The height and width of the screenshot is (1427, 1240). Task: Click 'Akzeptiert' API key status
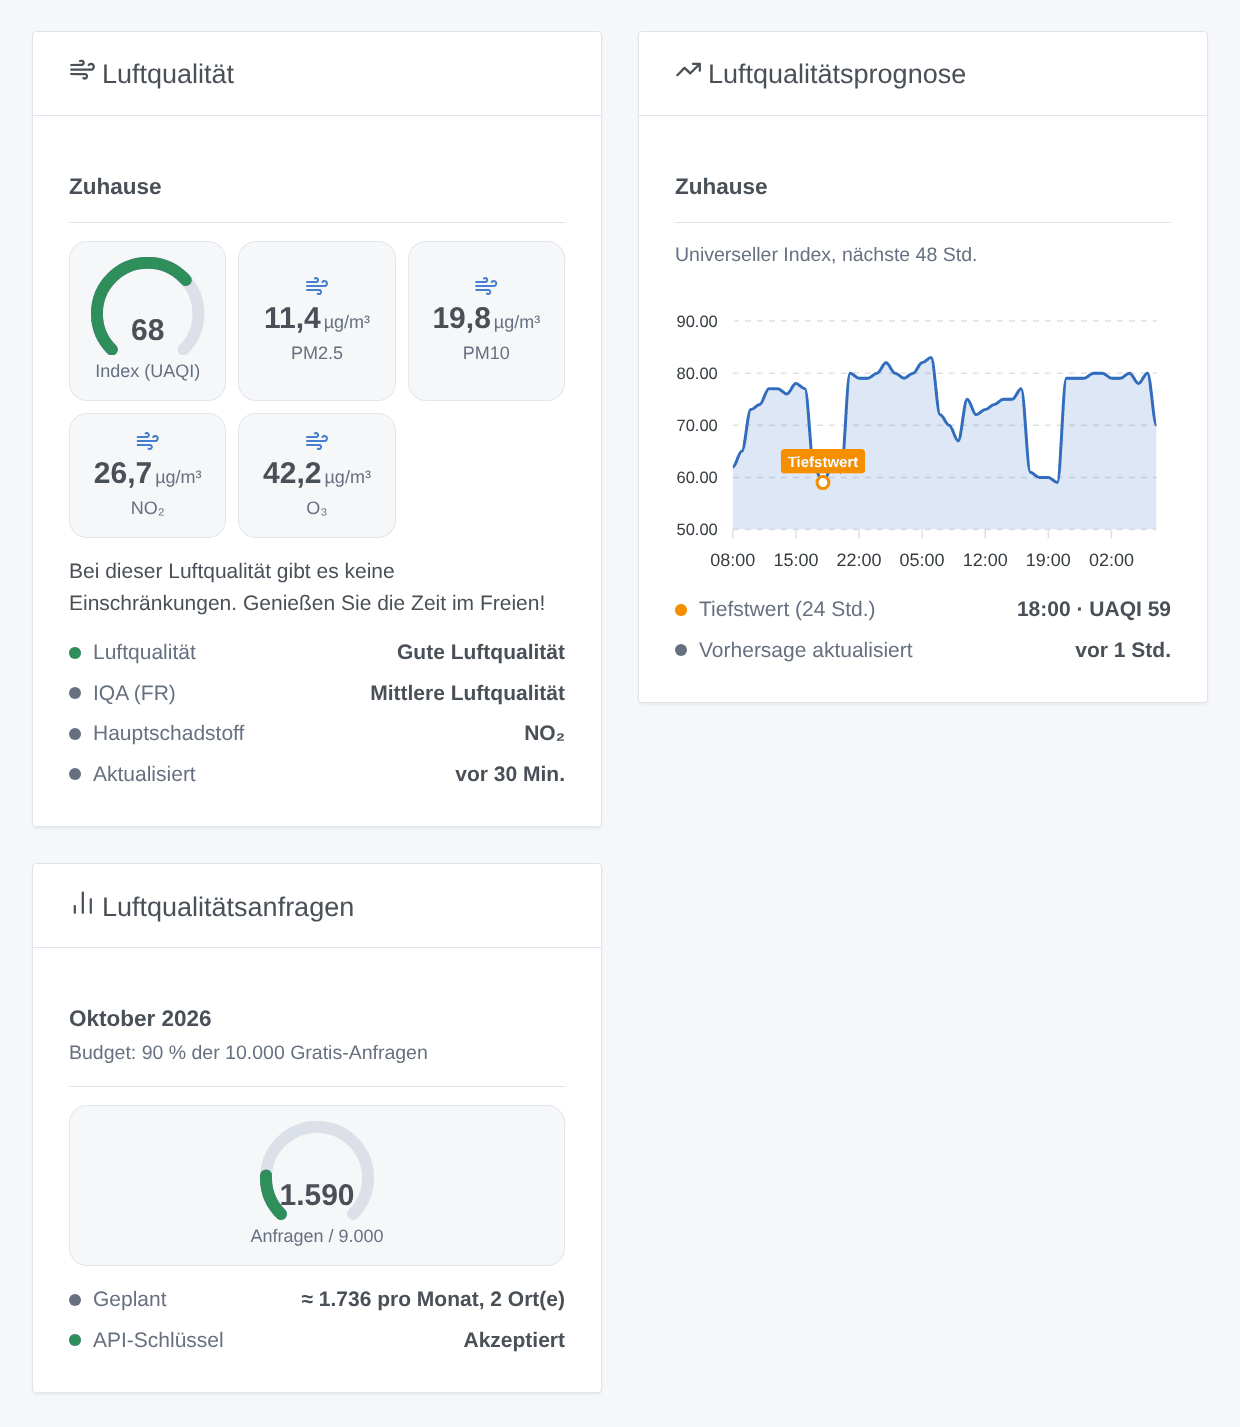tap(514, 1340)
